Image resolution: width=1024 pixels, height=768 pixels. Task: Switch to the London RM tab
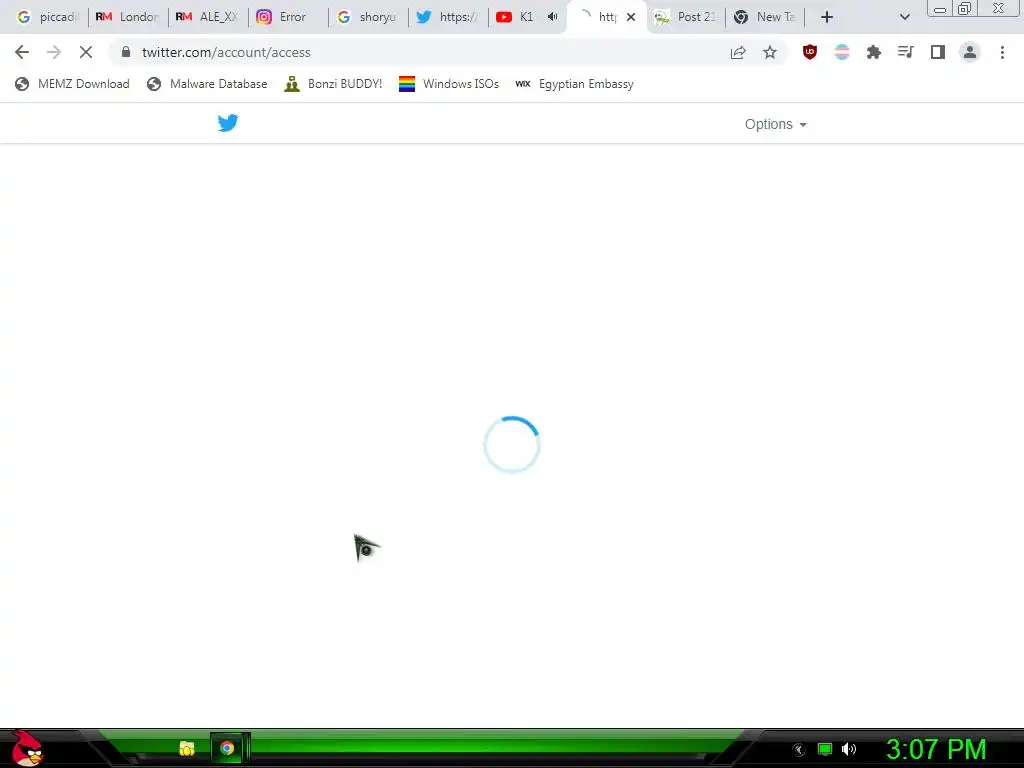(127, 17)
